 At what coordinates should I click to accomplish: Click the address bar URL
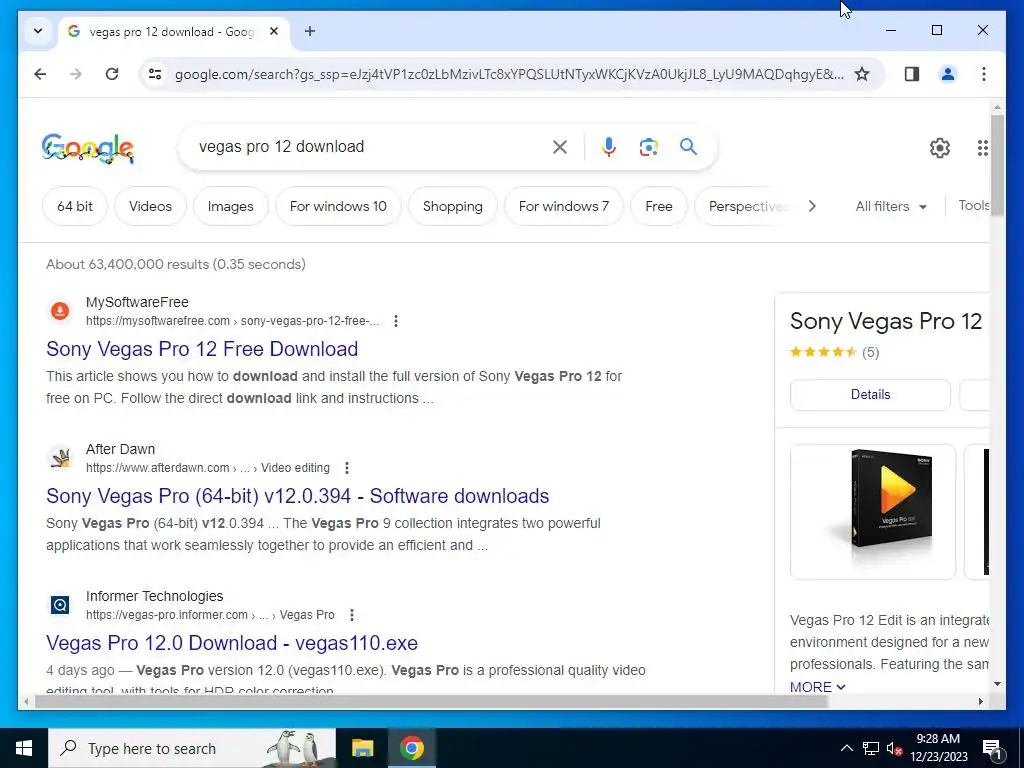point(509,74)
